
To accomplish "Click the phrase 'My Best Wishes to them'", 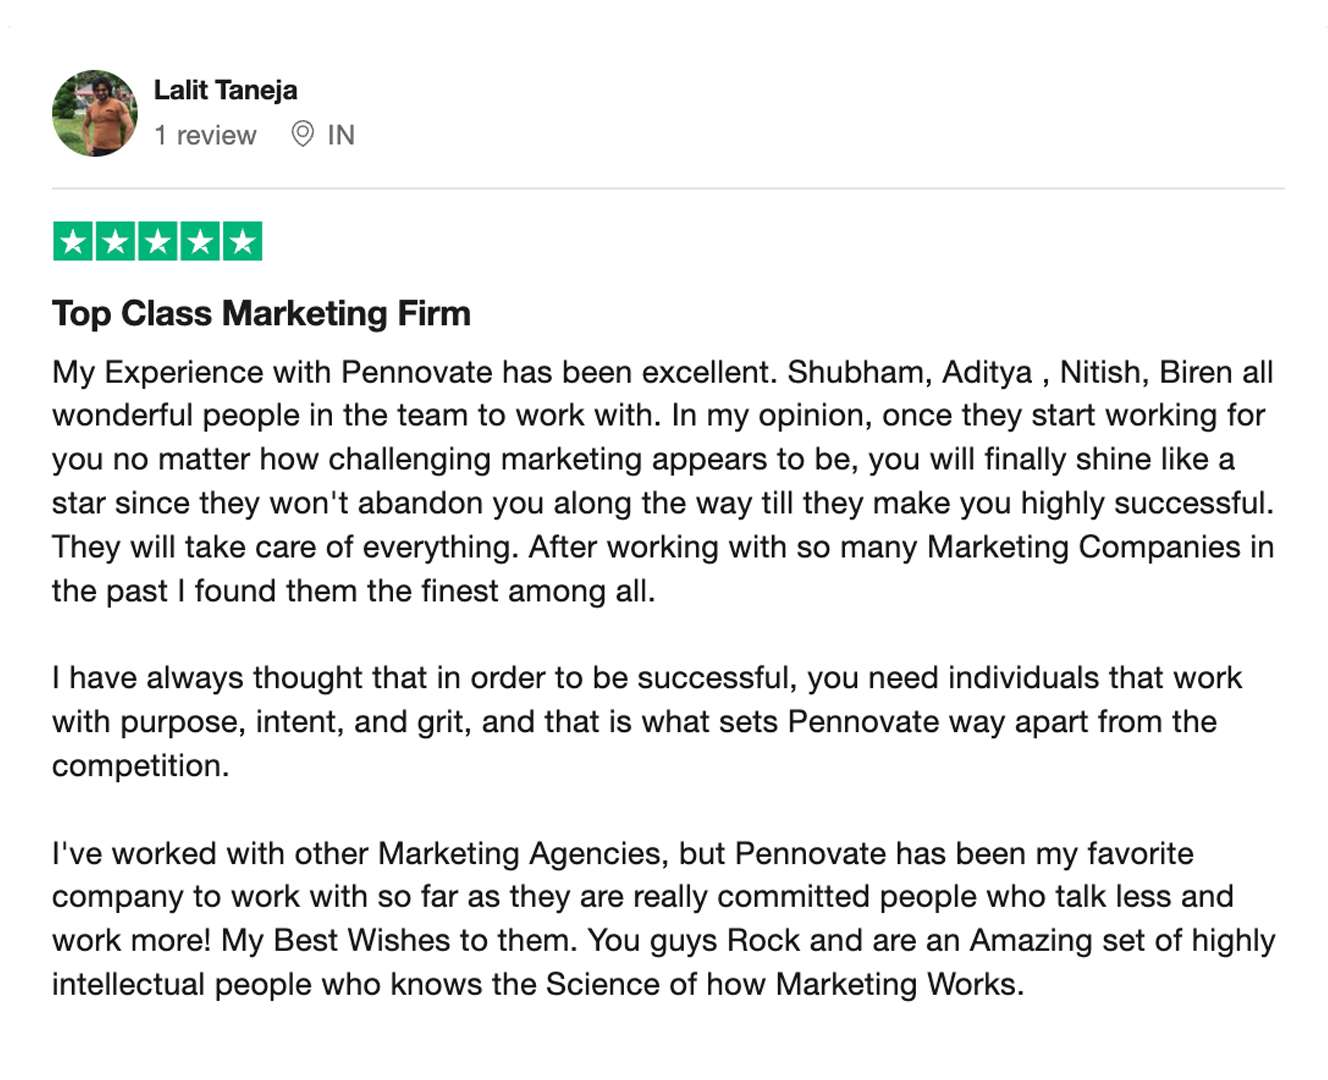I will point(398,941).
